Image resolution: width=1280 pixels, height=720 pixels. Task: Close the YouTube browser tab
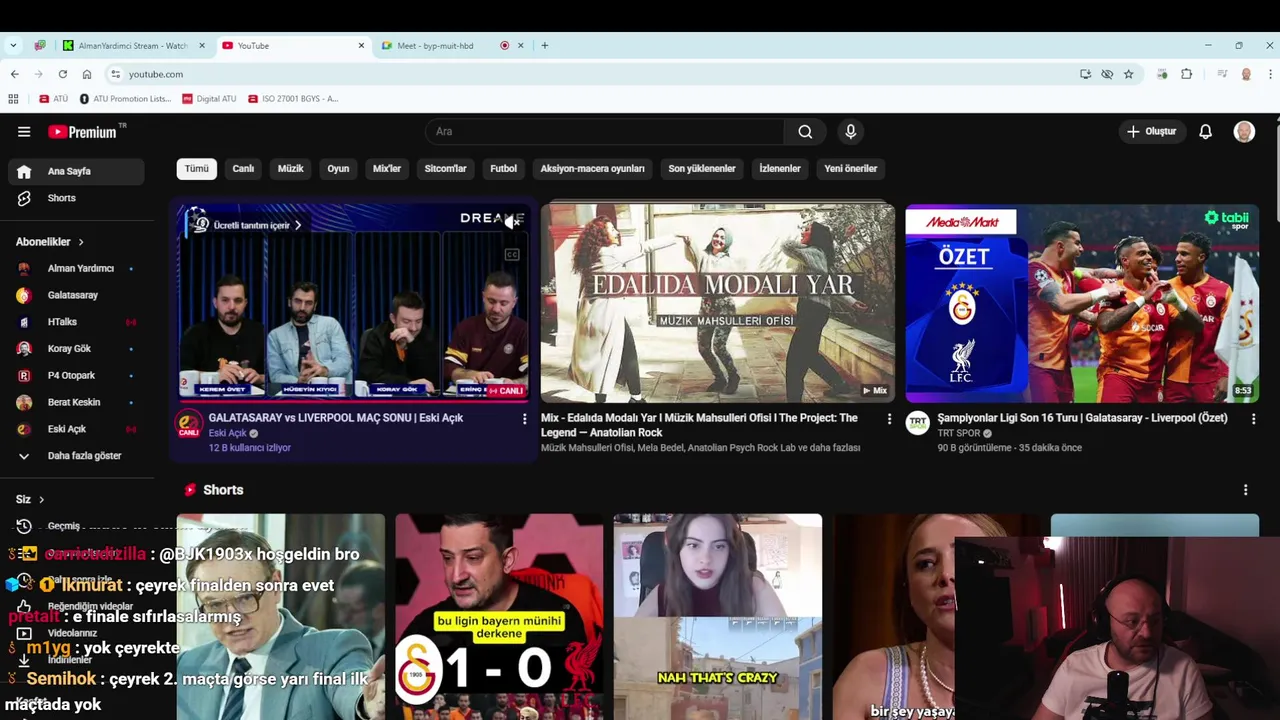[361, 45]
